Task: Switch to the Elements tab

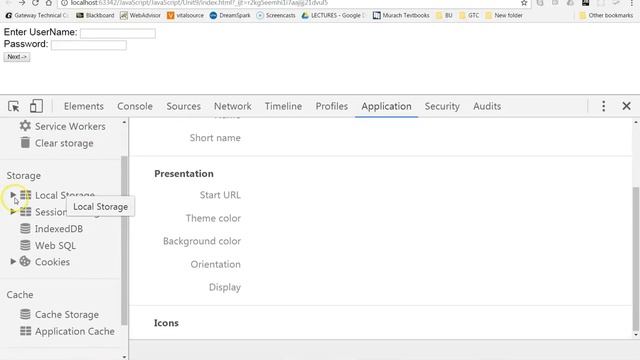Action: tap(84, 106)
